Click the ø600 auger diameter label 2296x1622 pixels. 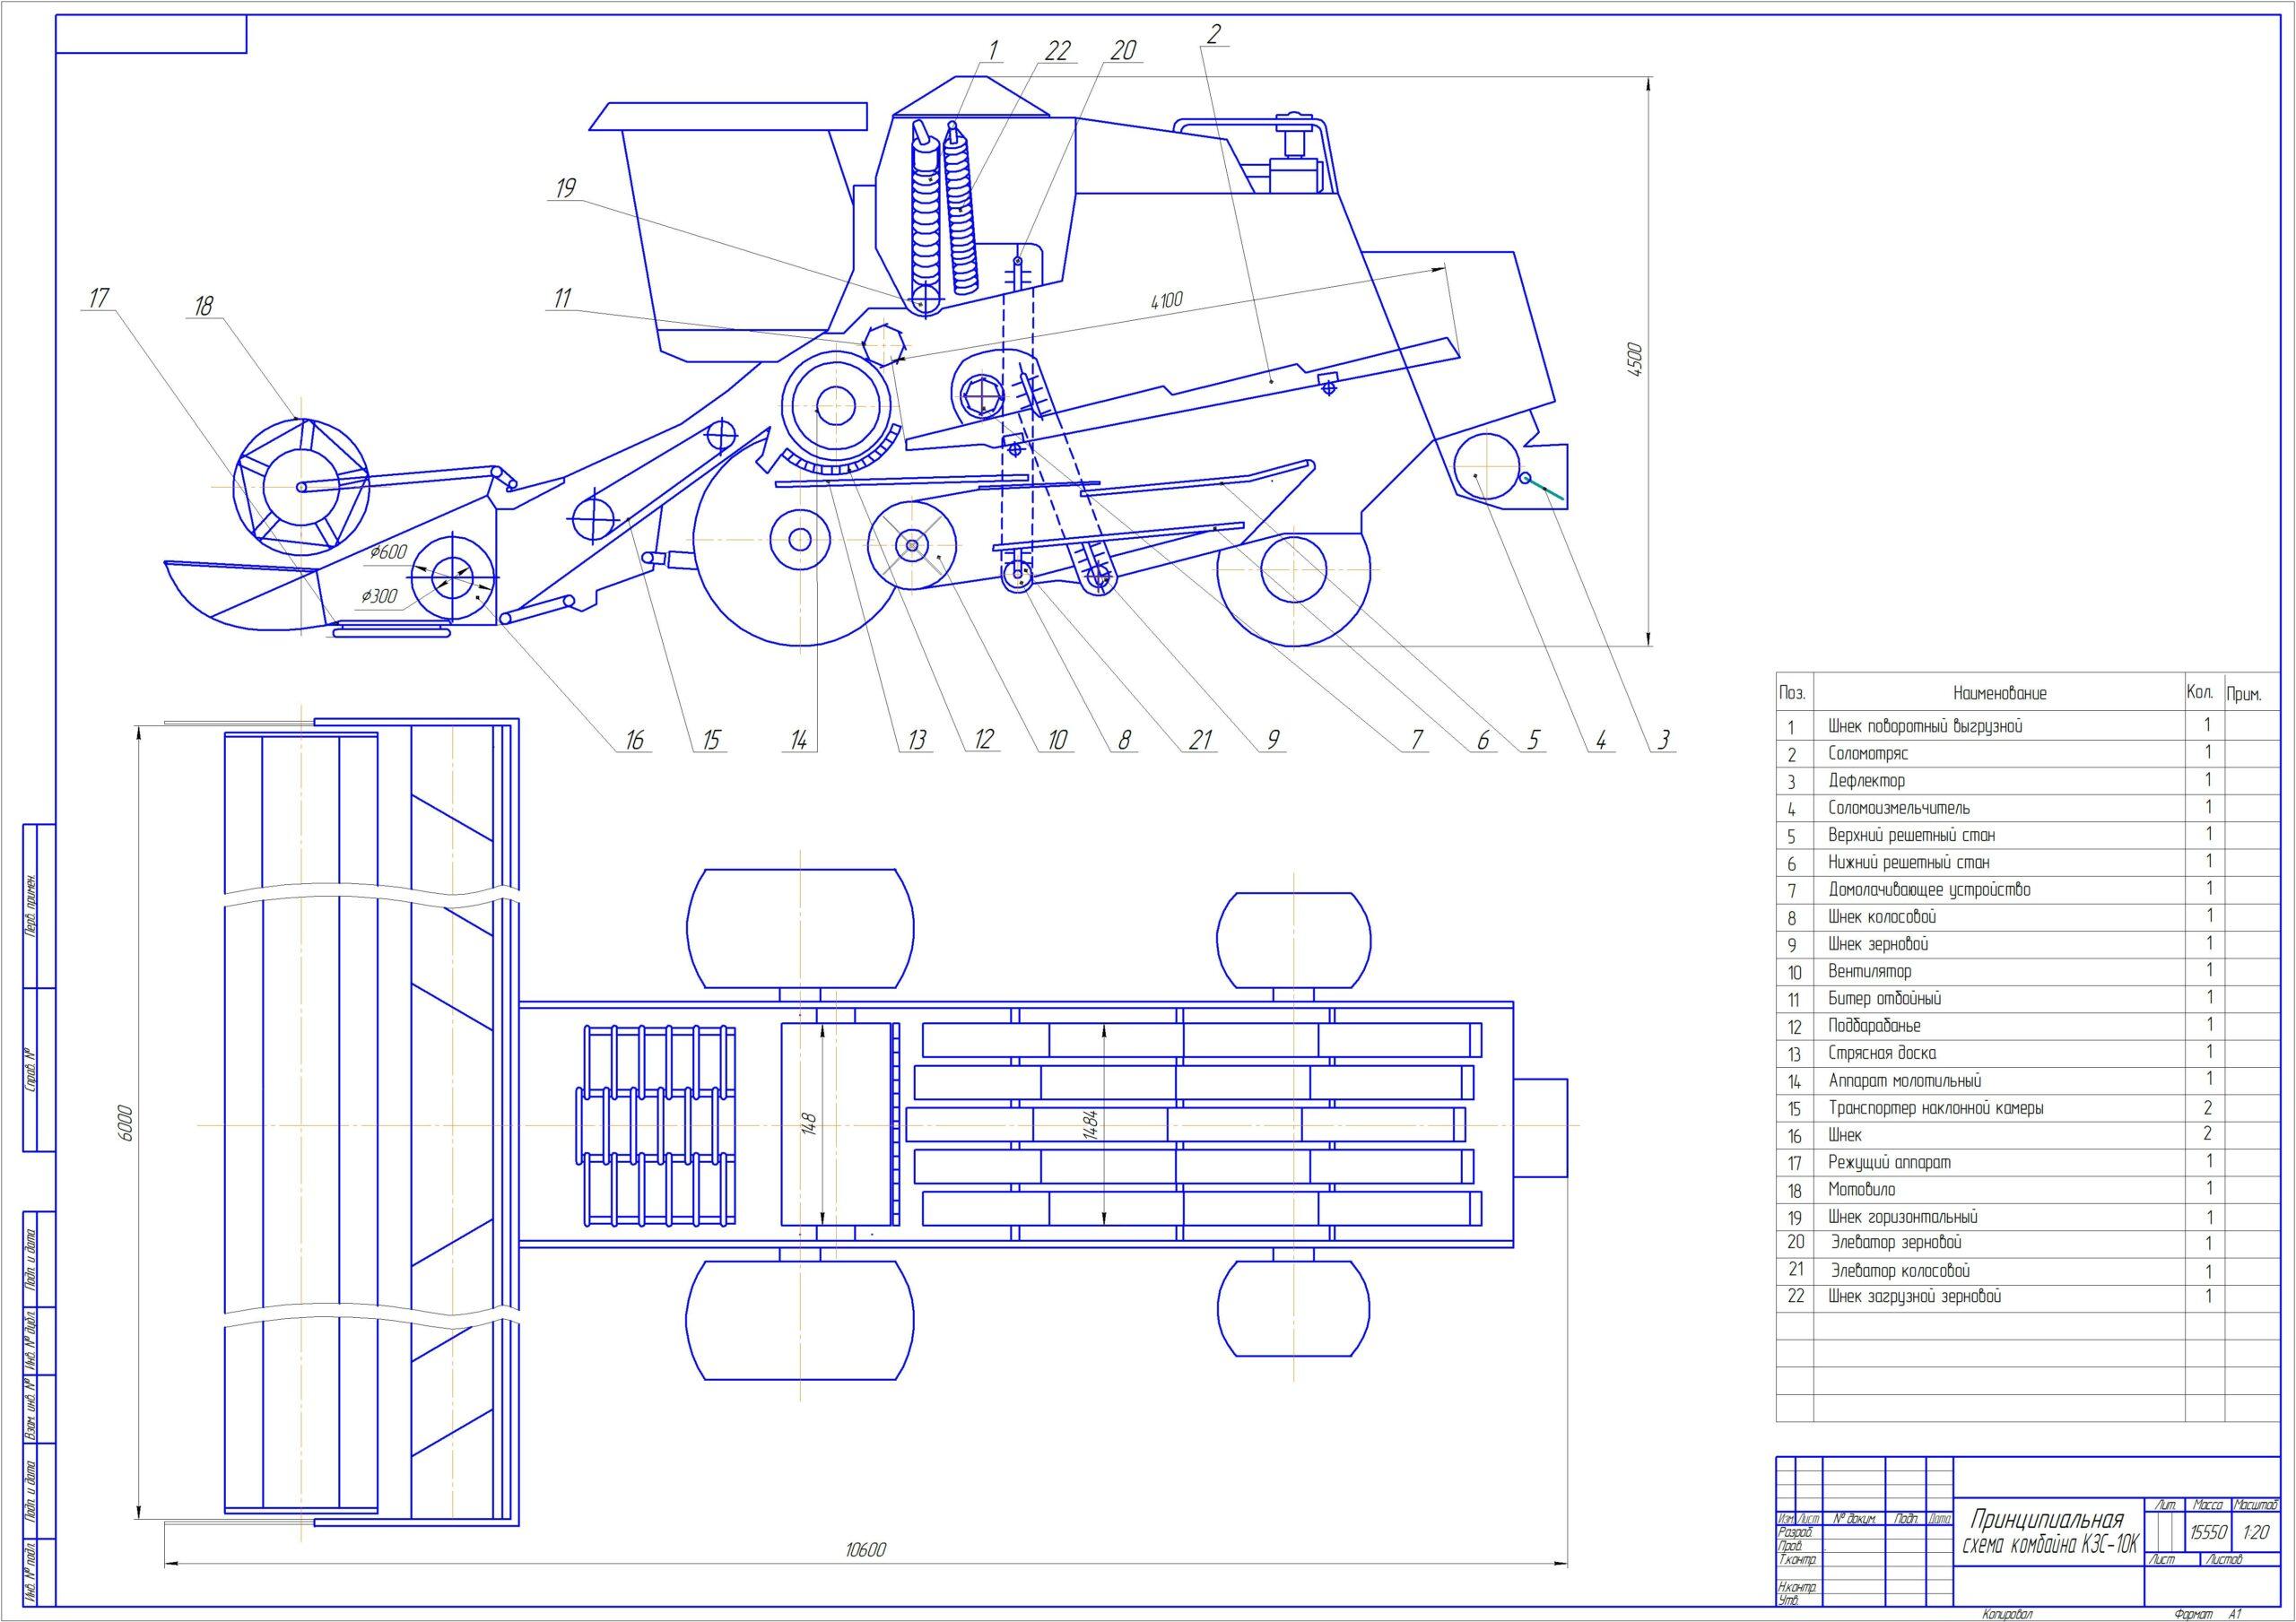(x=388, y=552)
